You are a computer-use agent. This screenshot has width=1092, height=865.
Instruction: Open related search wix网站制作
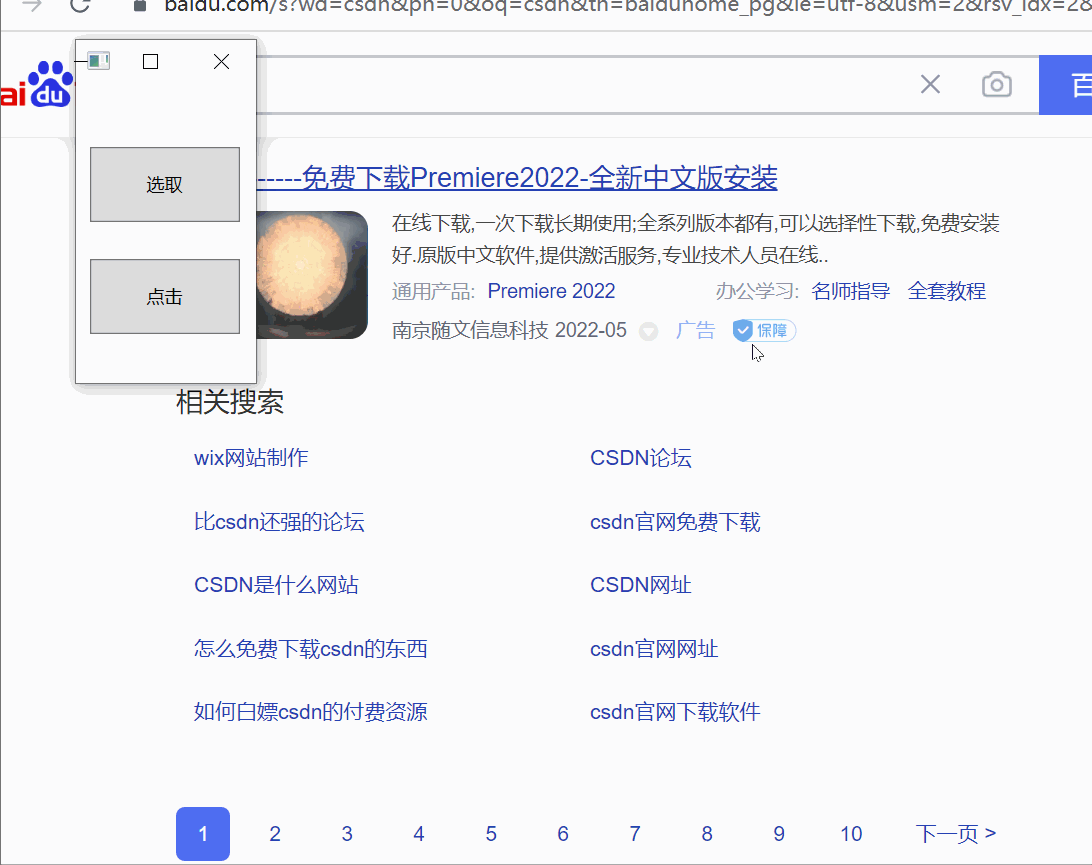tap(251, 458)
